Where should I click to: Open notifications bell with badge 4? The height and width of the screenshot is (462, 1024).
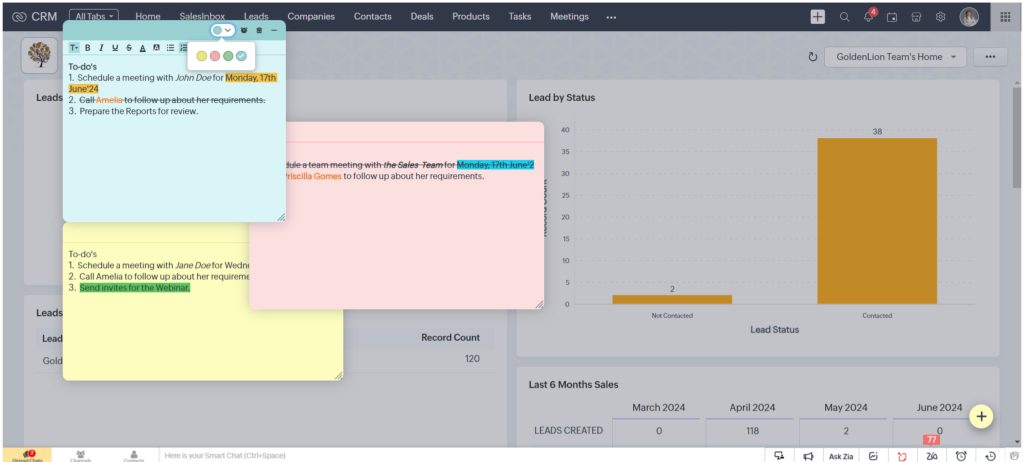[869, 16]
